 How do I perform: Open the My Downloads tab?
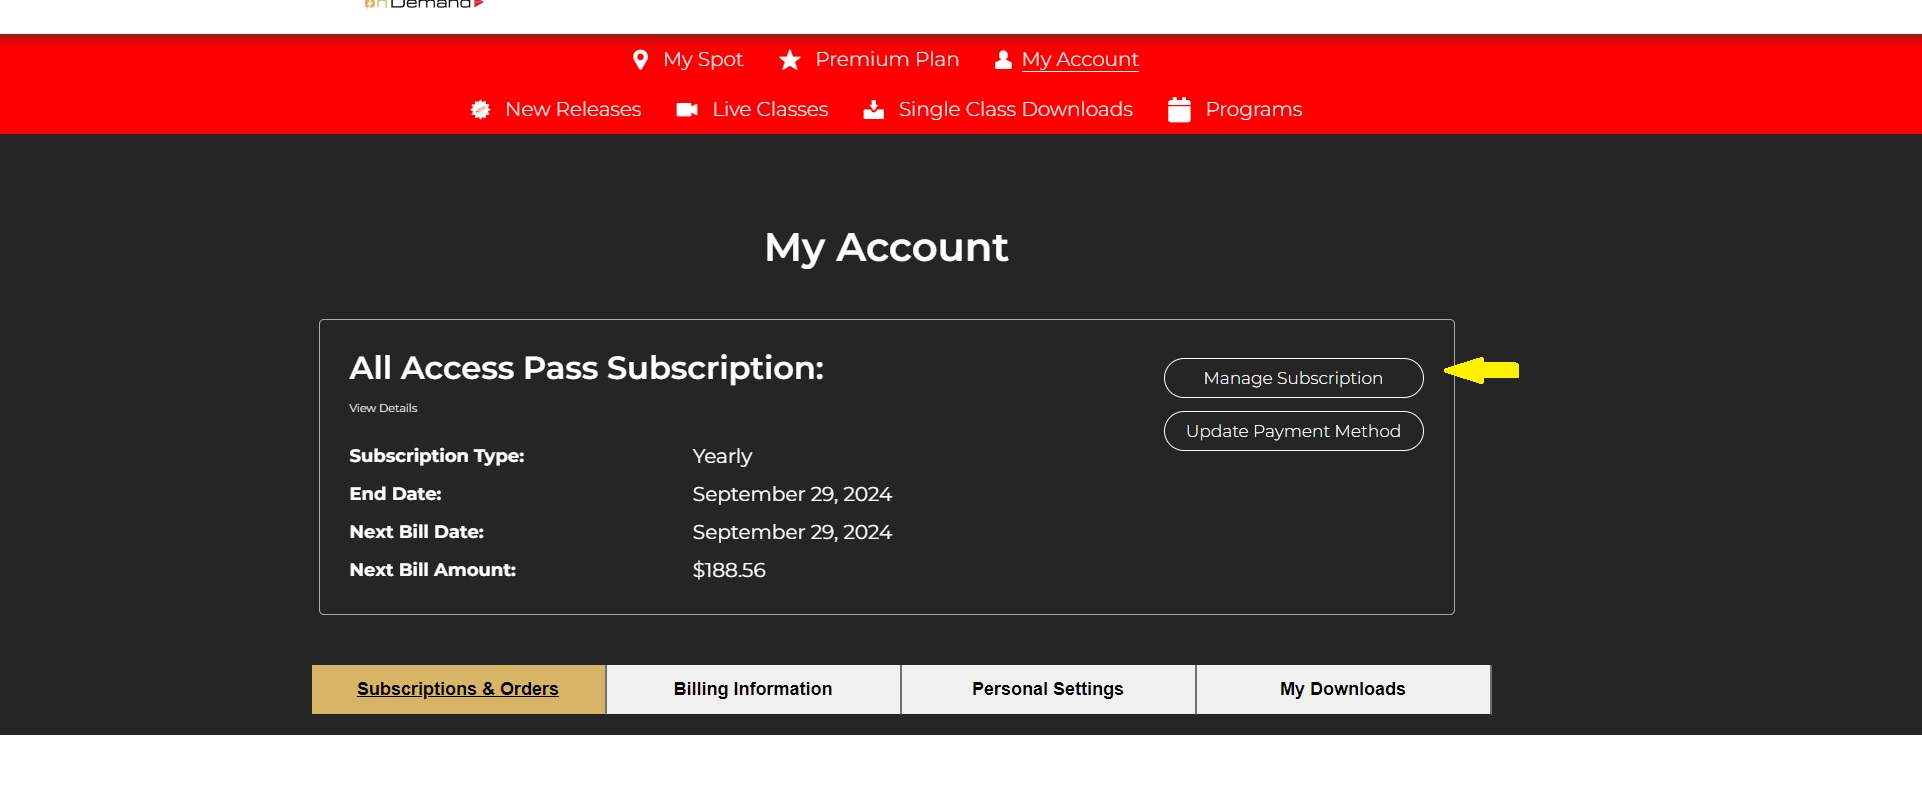coord(1342,689)
